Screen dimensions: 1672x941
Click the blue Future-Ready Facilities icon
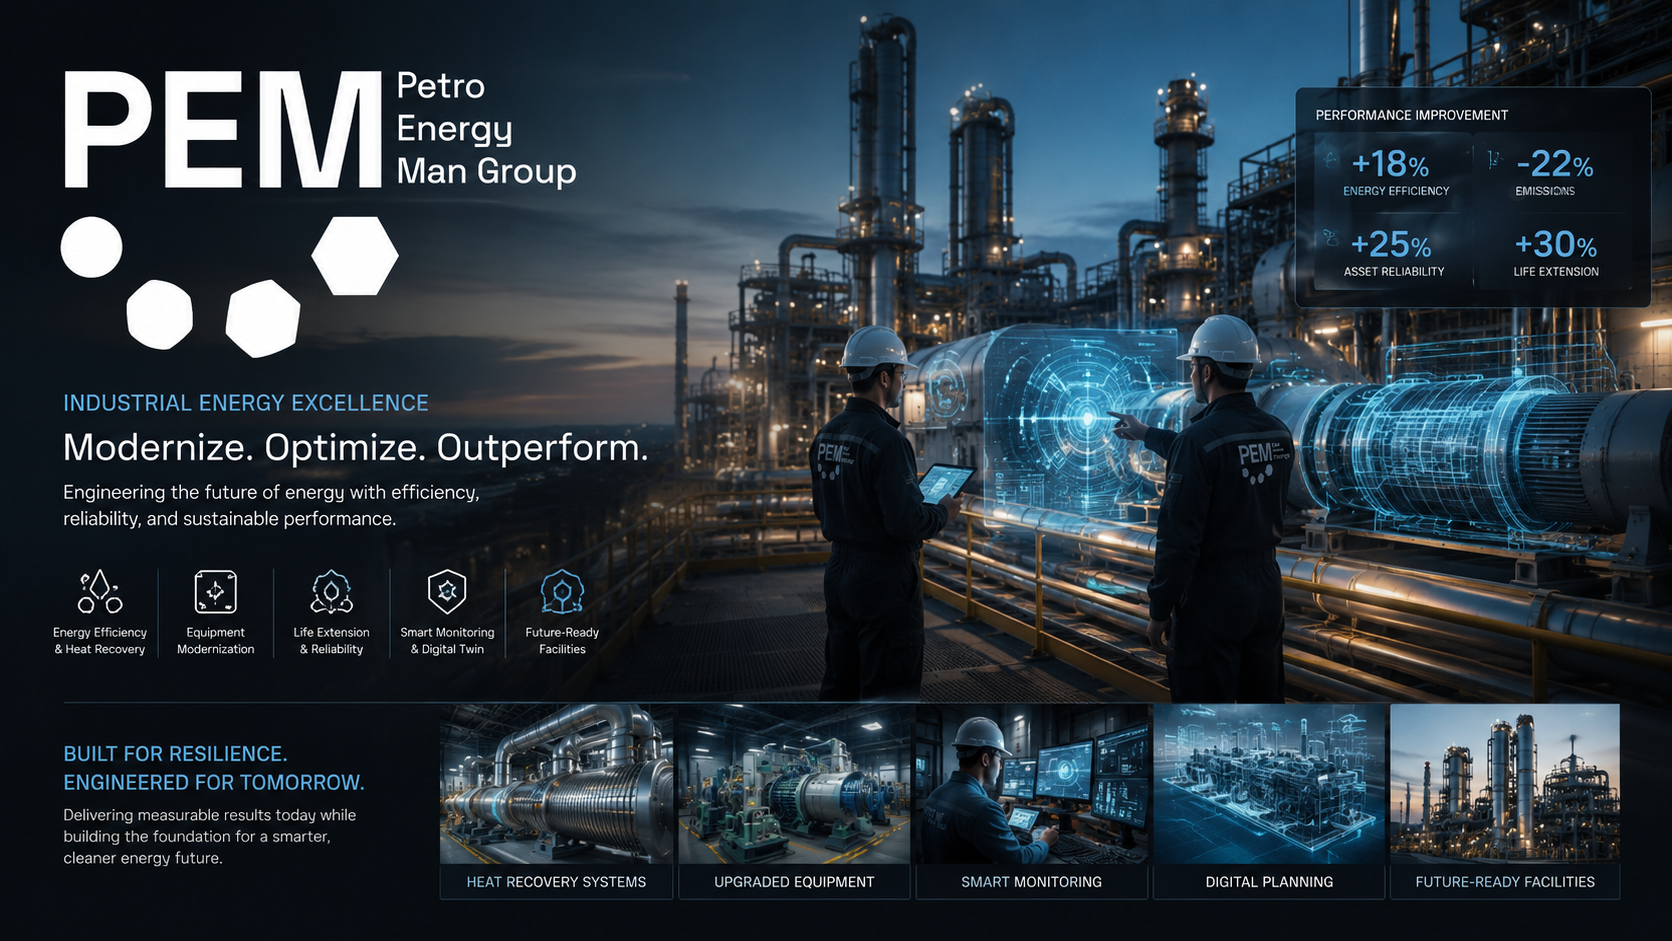[562, 592]
